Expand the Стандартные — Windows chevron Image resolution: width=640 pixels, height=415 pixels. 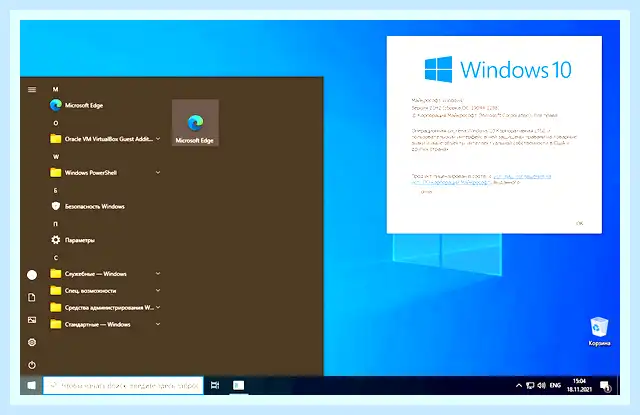point(158,324)
